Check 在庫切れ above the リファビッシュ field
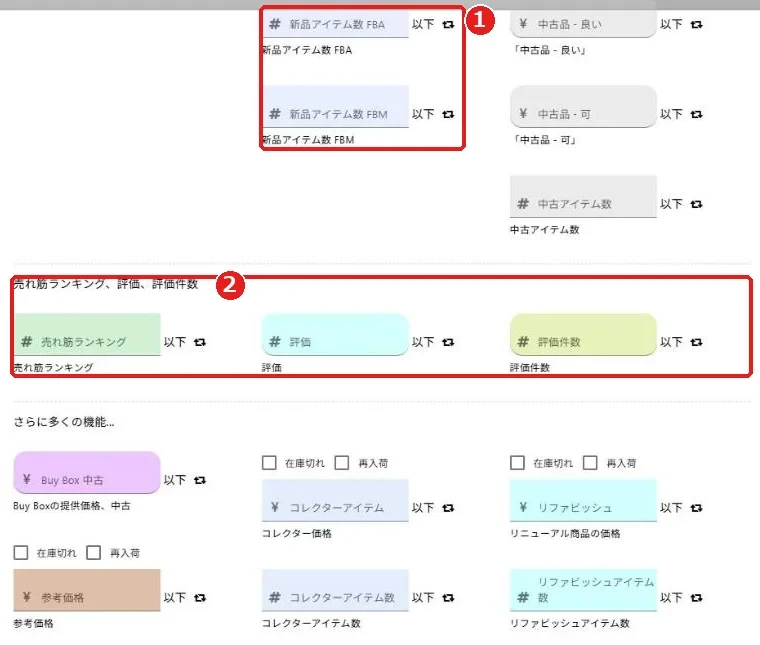The image size is (760, 645). click(517, 463)
